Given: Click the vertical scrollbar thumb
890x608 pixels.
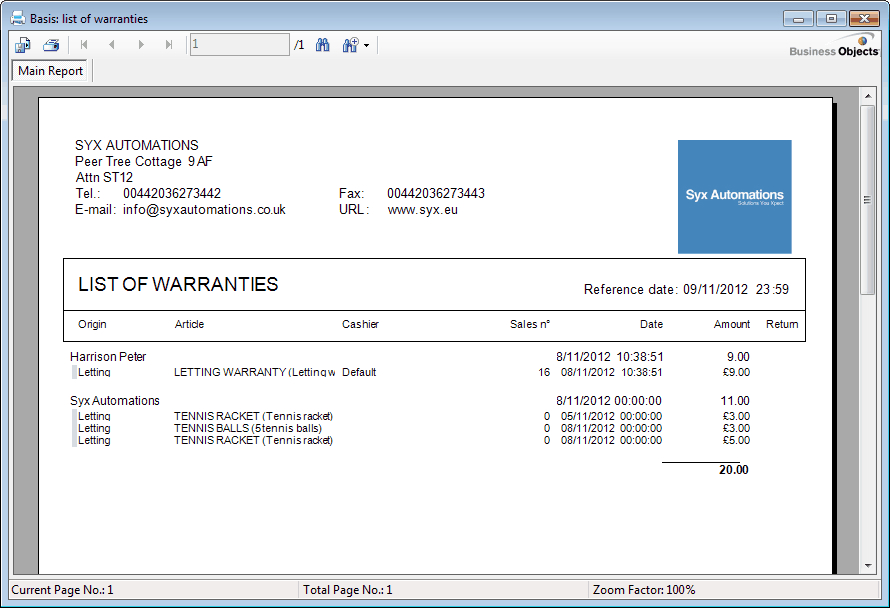Looking at the screenshot, I should 867,199.
